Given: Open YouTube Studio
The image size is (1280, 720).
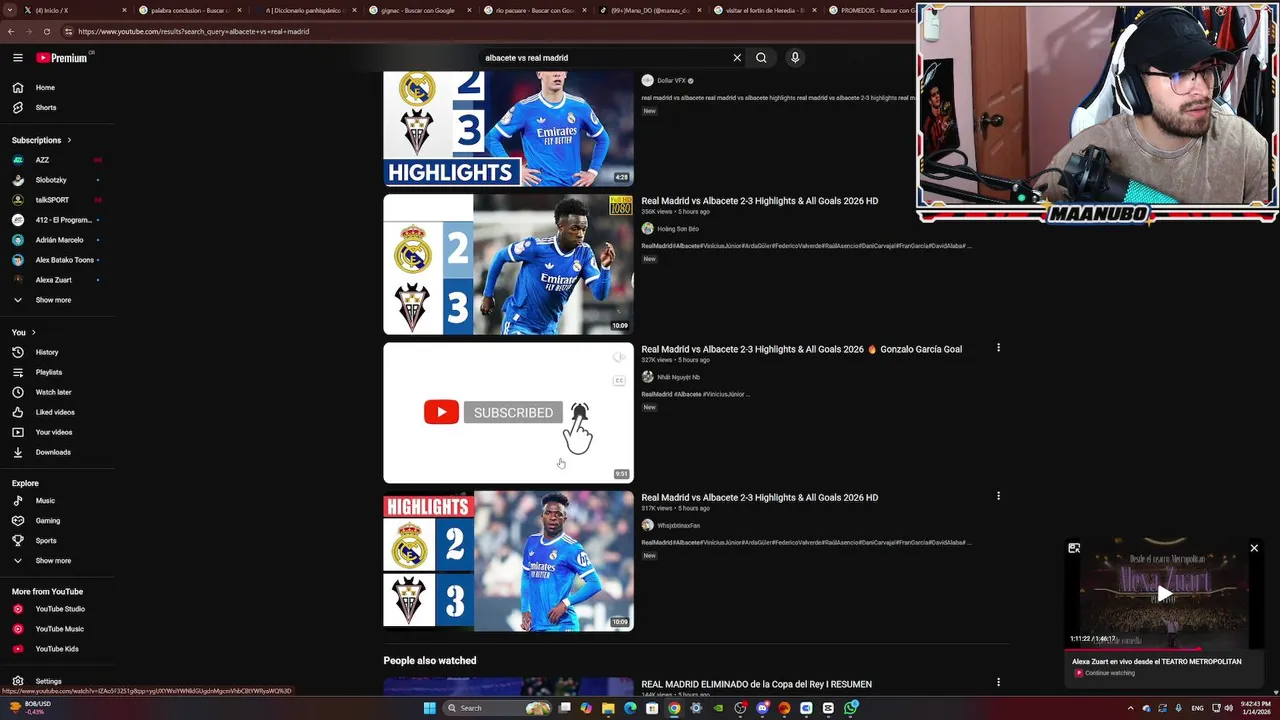Looking at the screenshot, I should 57,609.
